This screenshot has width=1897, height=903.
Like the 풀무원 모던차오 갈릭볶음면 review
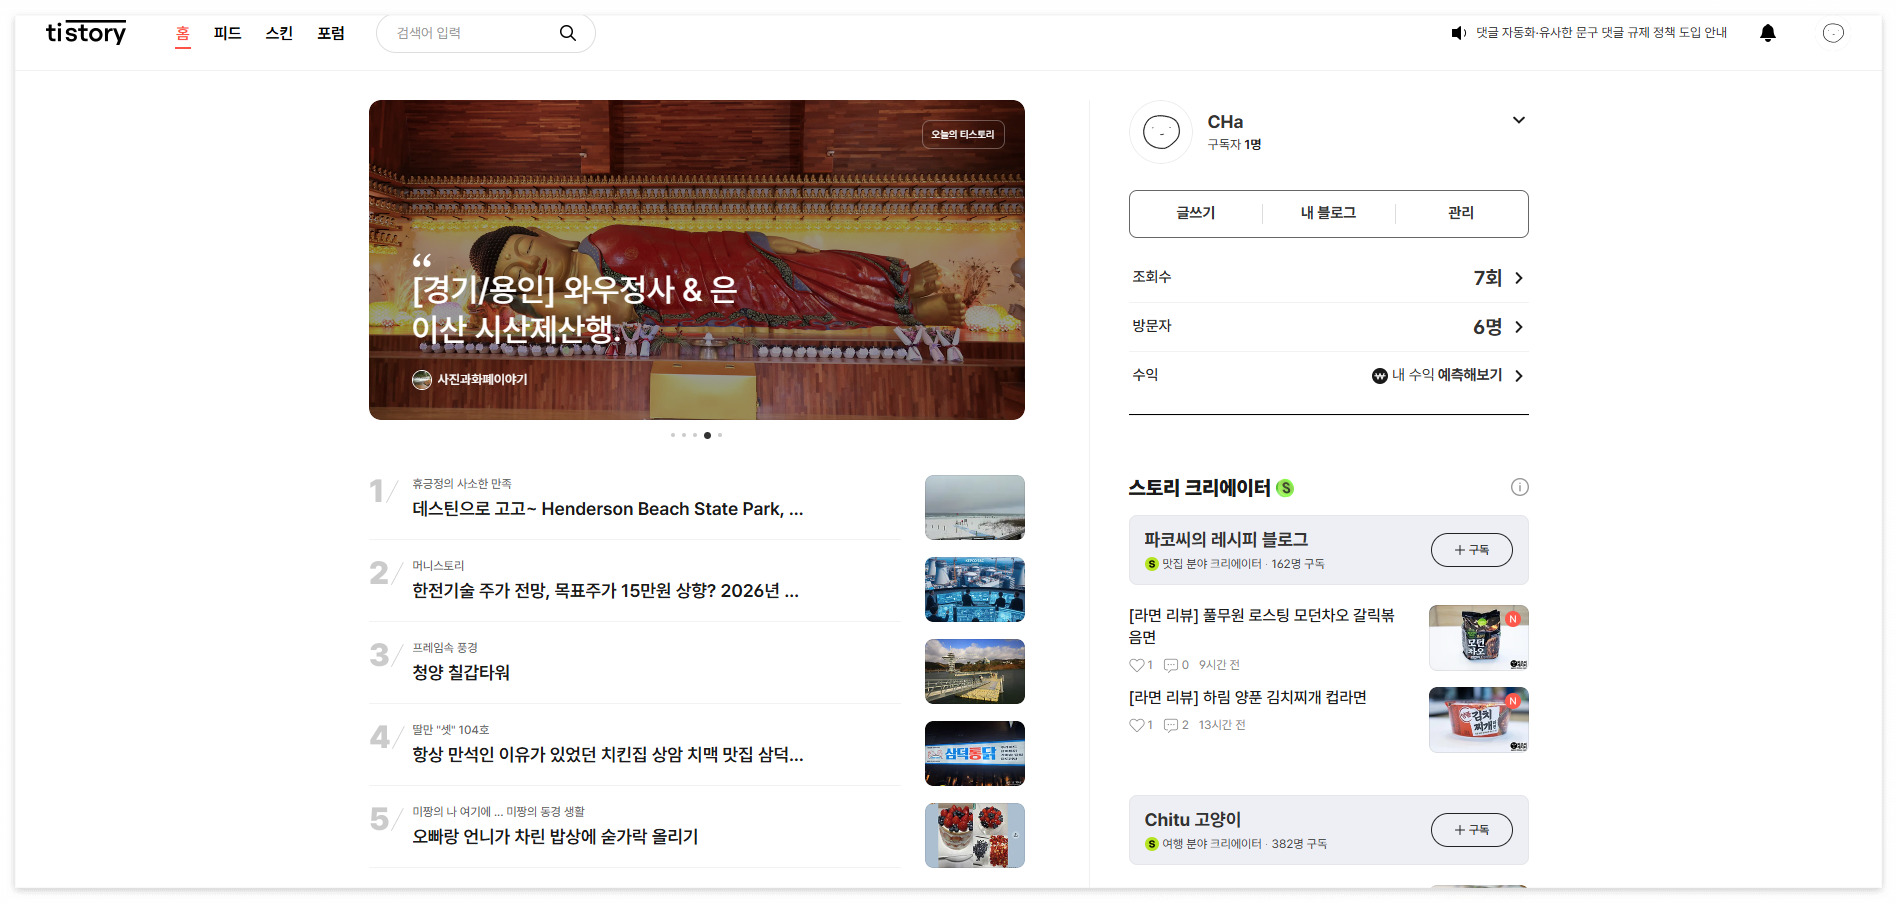pos(1136,664)
